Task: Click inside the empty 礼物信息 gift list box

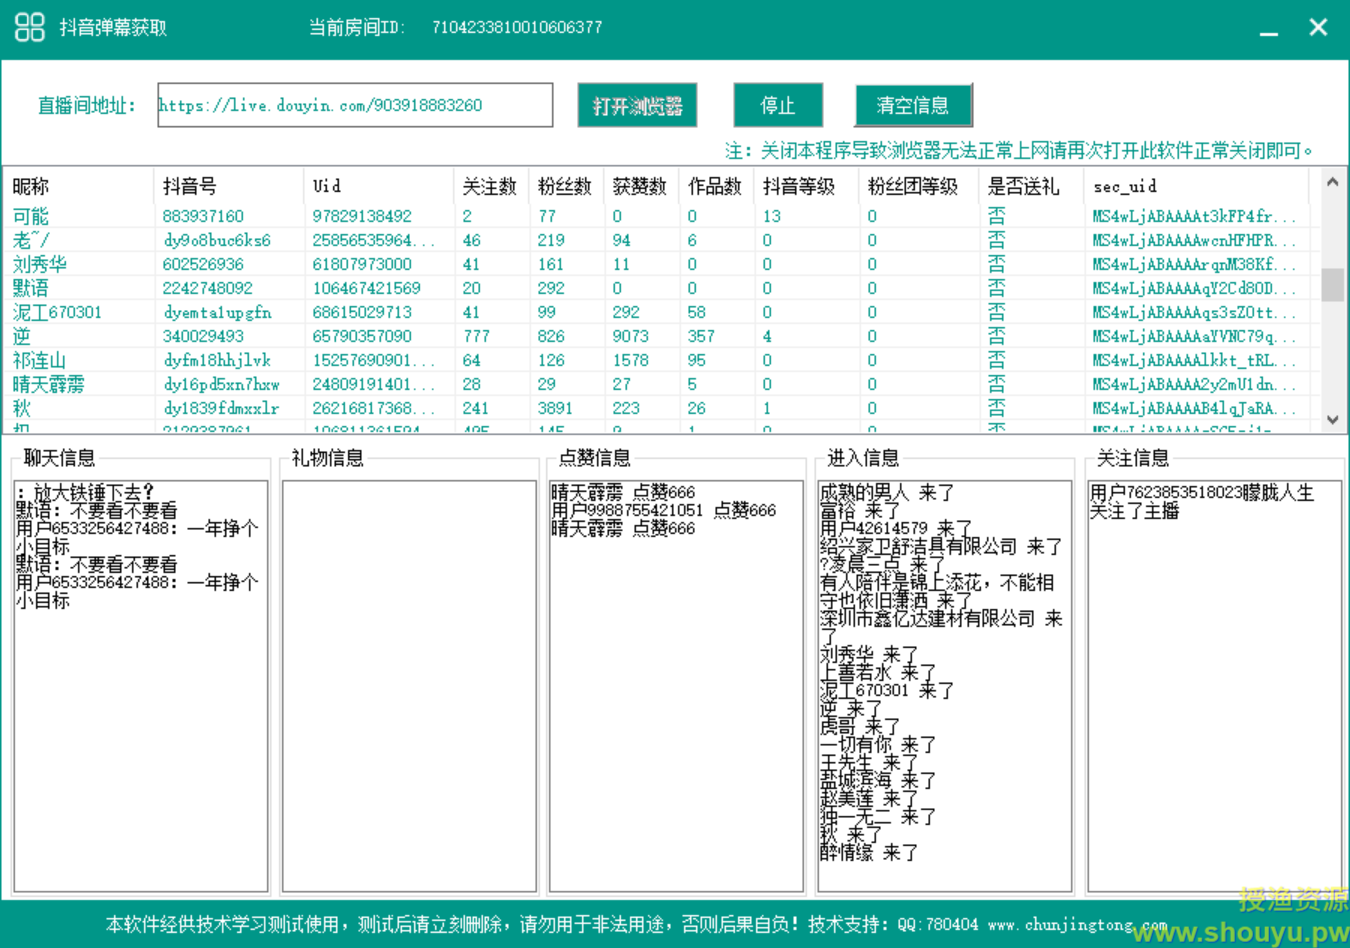Action: 410,686
